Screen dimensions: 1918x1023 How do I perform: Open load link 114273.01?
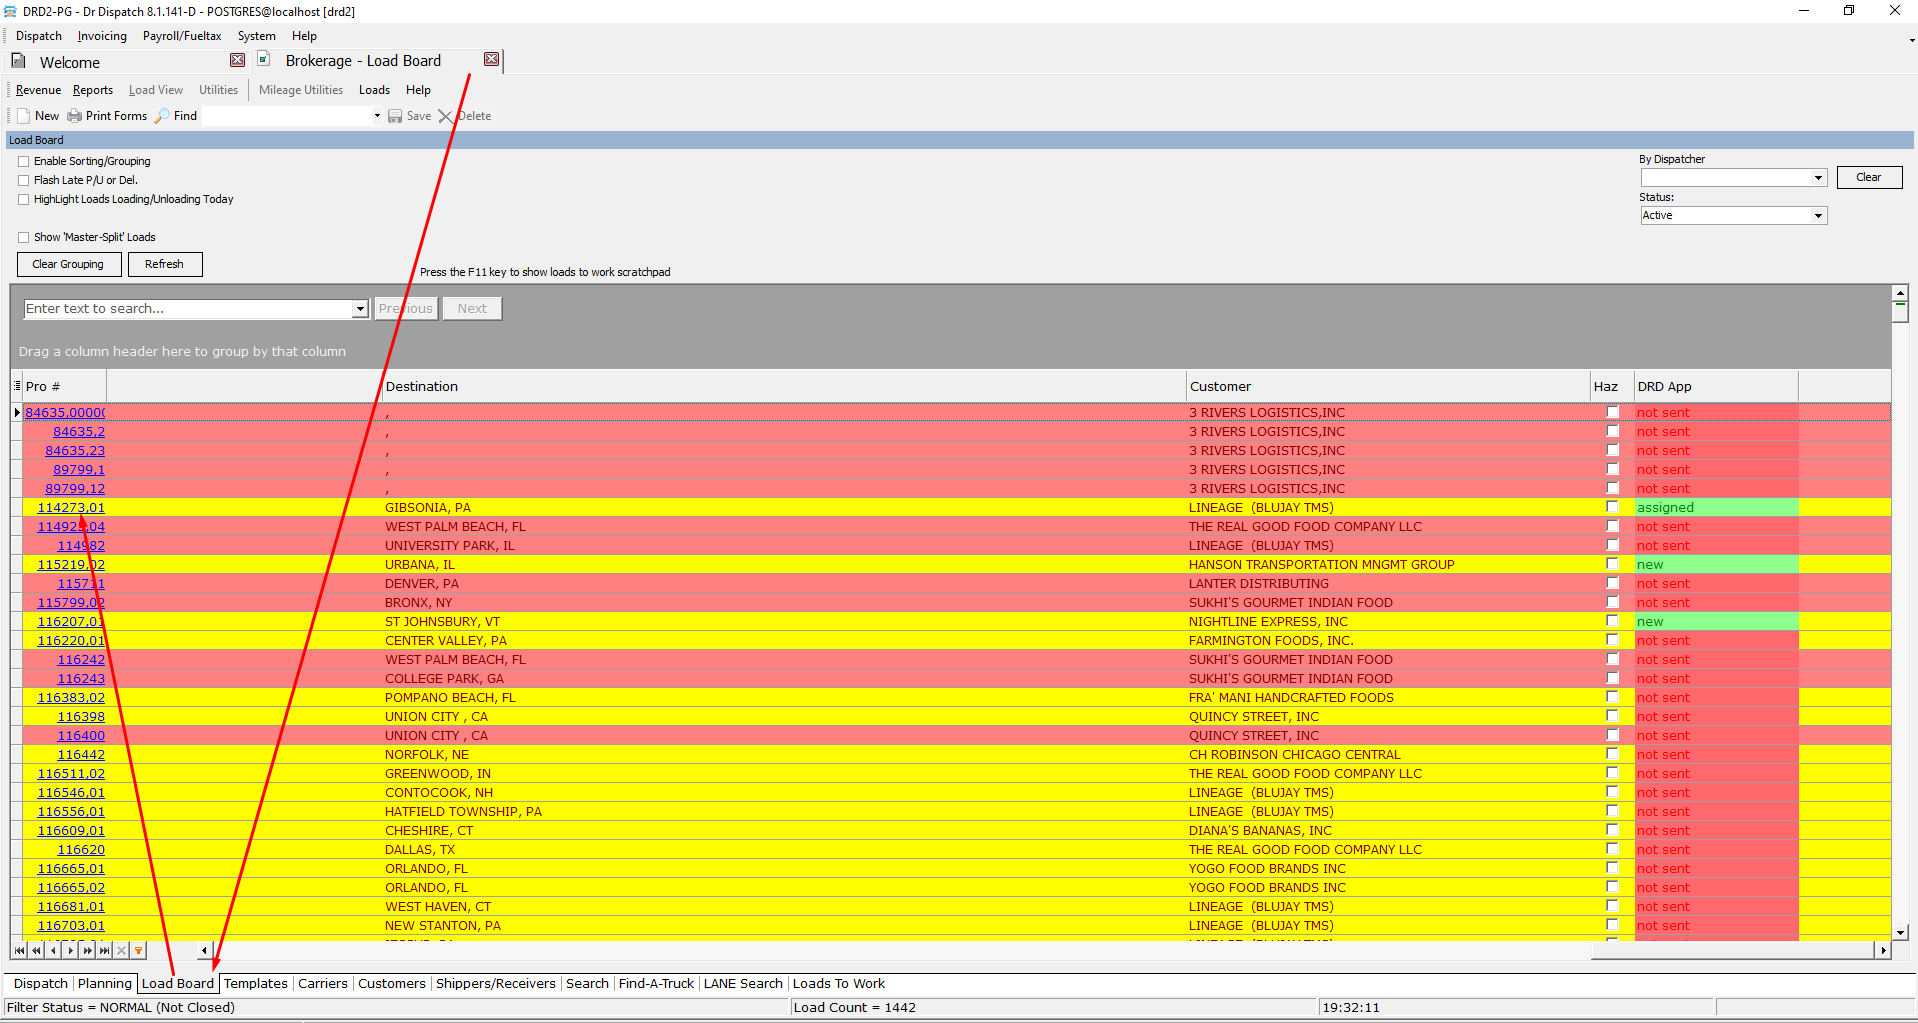[71, 508]
